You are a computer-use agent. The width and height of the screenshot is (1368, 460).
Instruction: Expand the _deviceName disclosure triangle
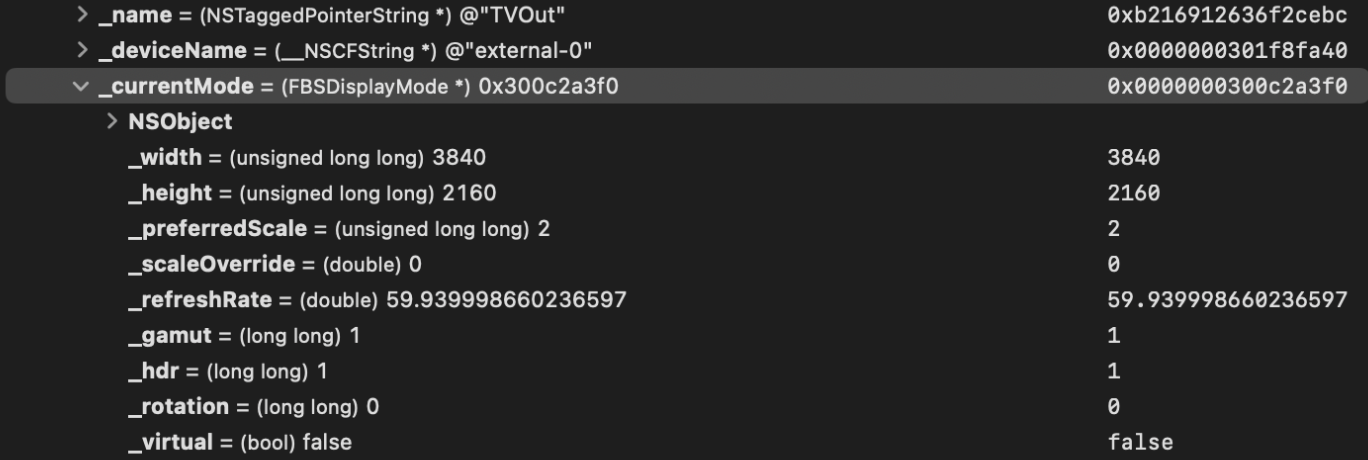(x=81, y=51)
